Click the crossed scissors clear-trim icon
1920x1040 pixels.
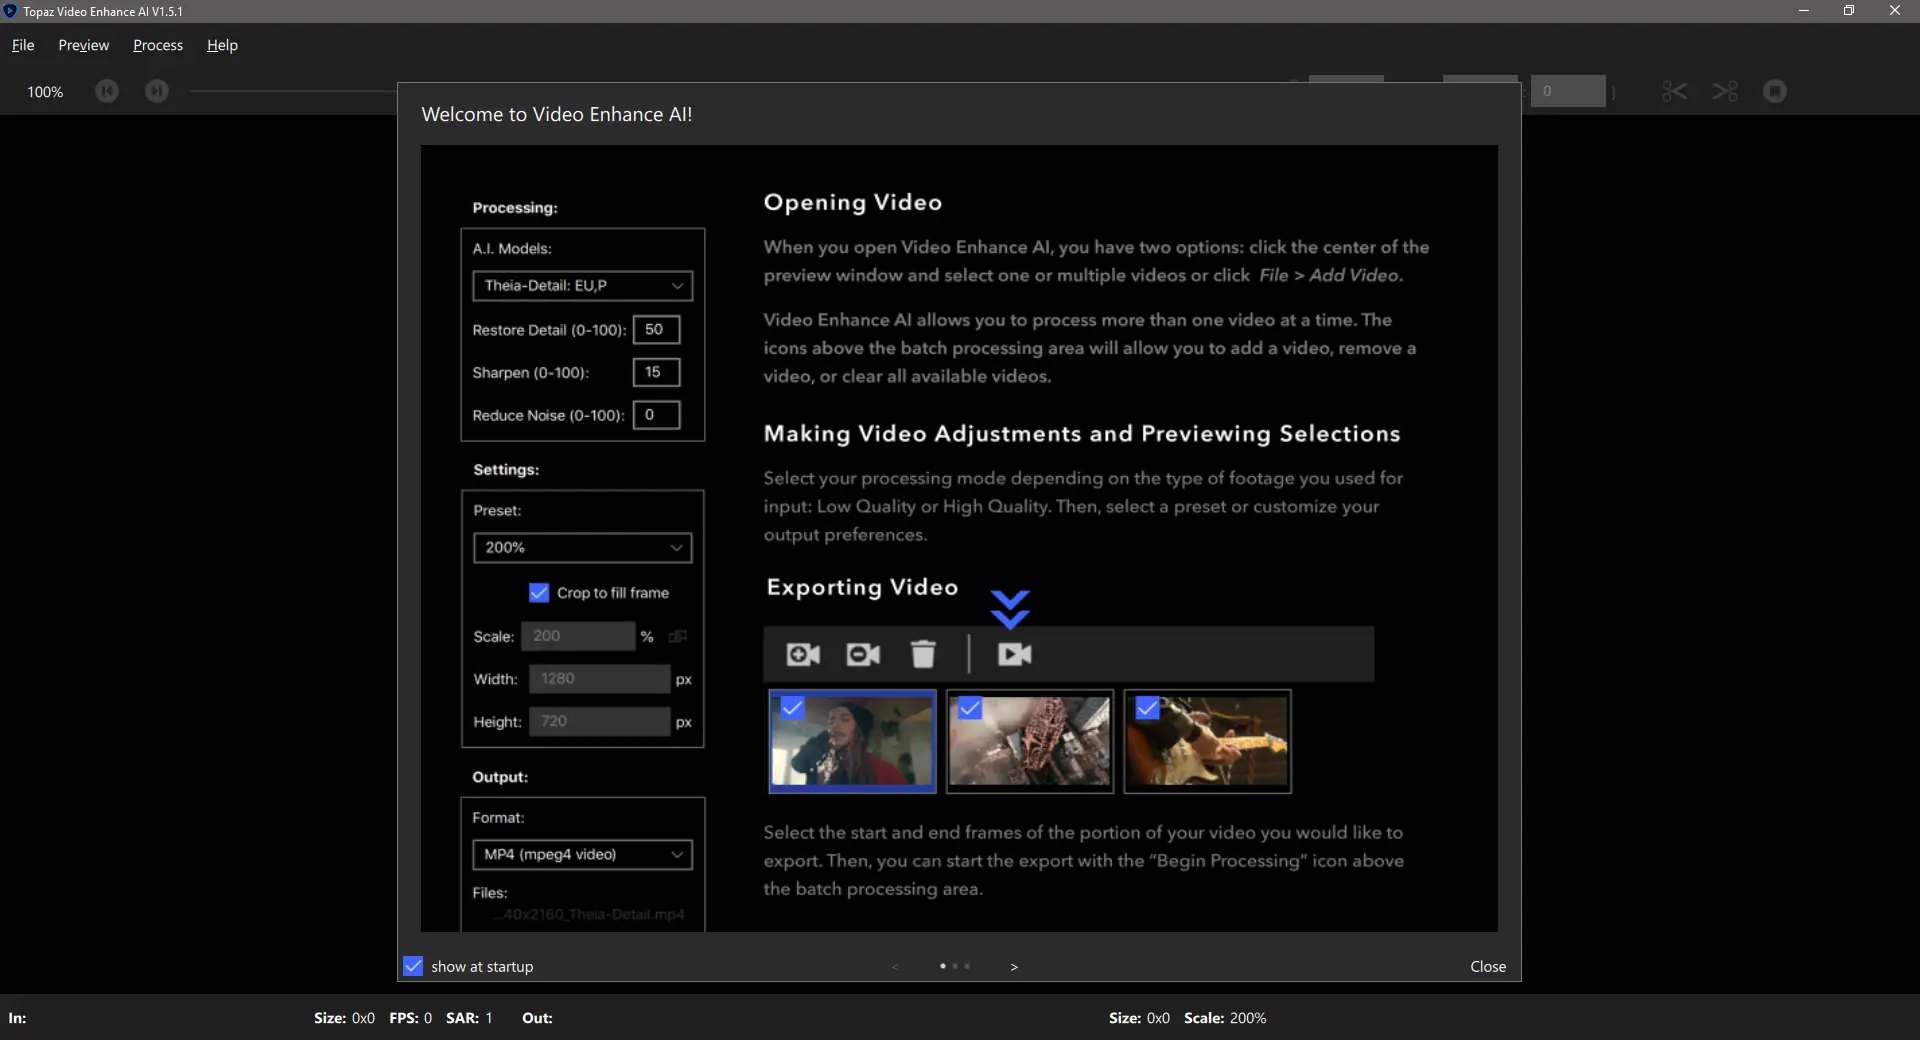point(1725,91)
